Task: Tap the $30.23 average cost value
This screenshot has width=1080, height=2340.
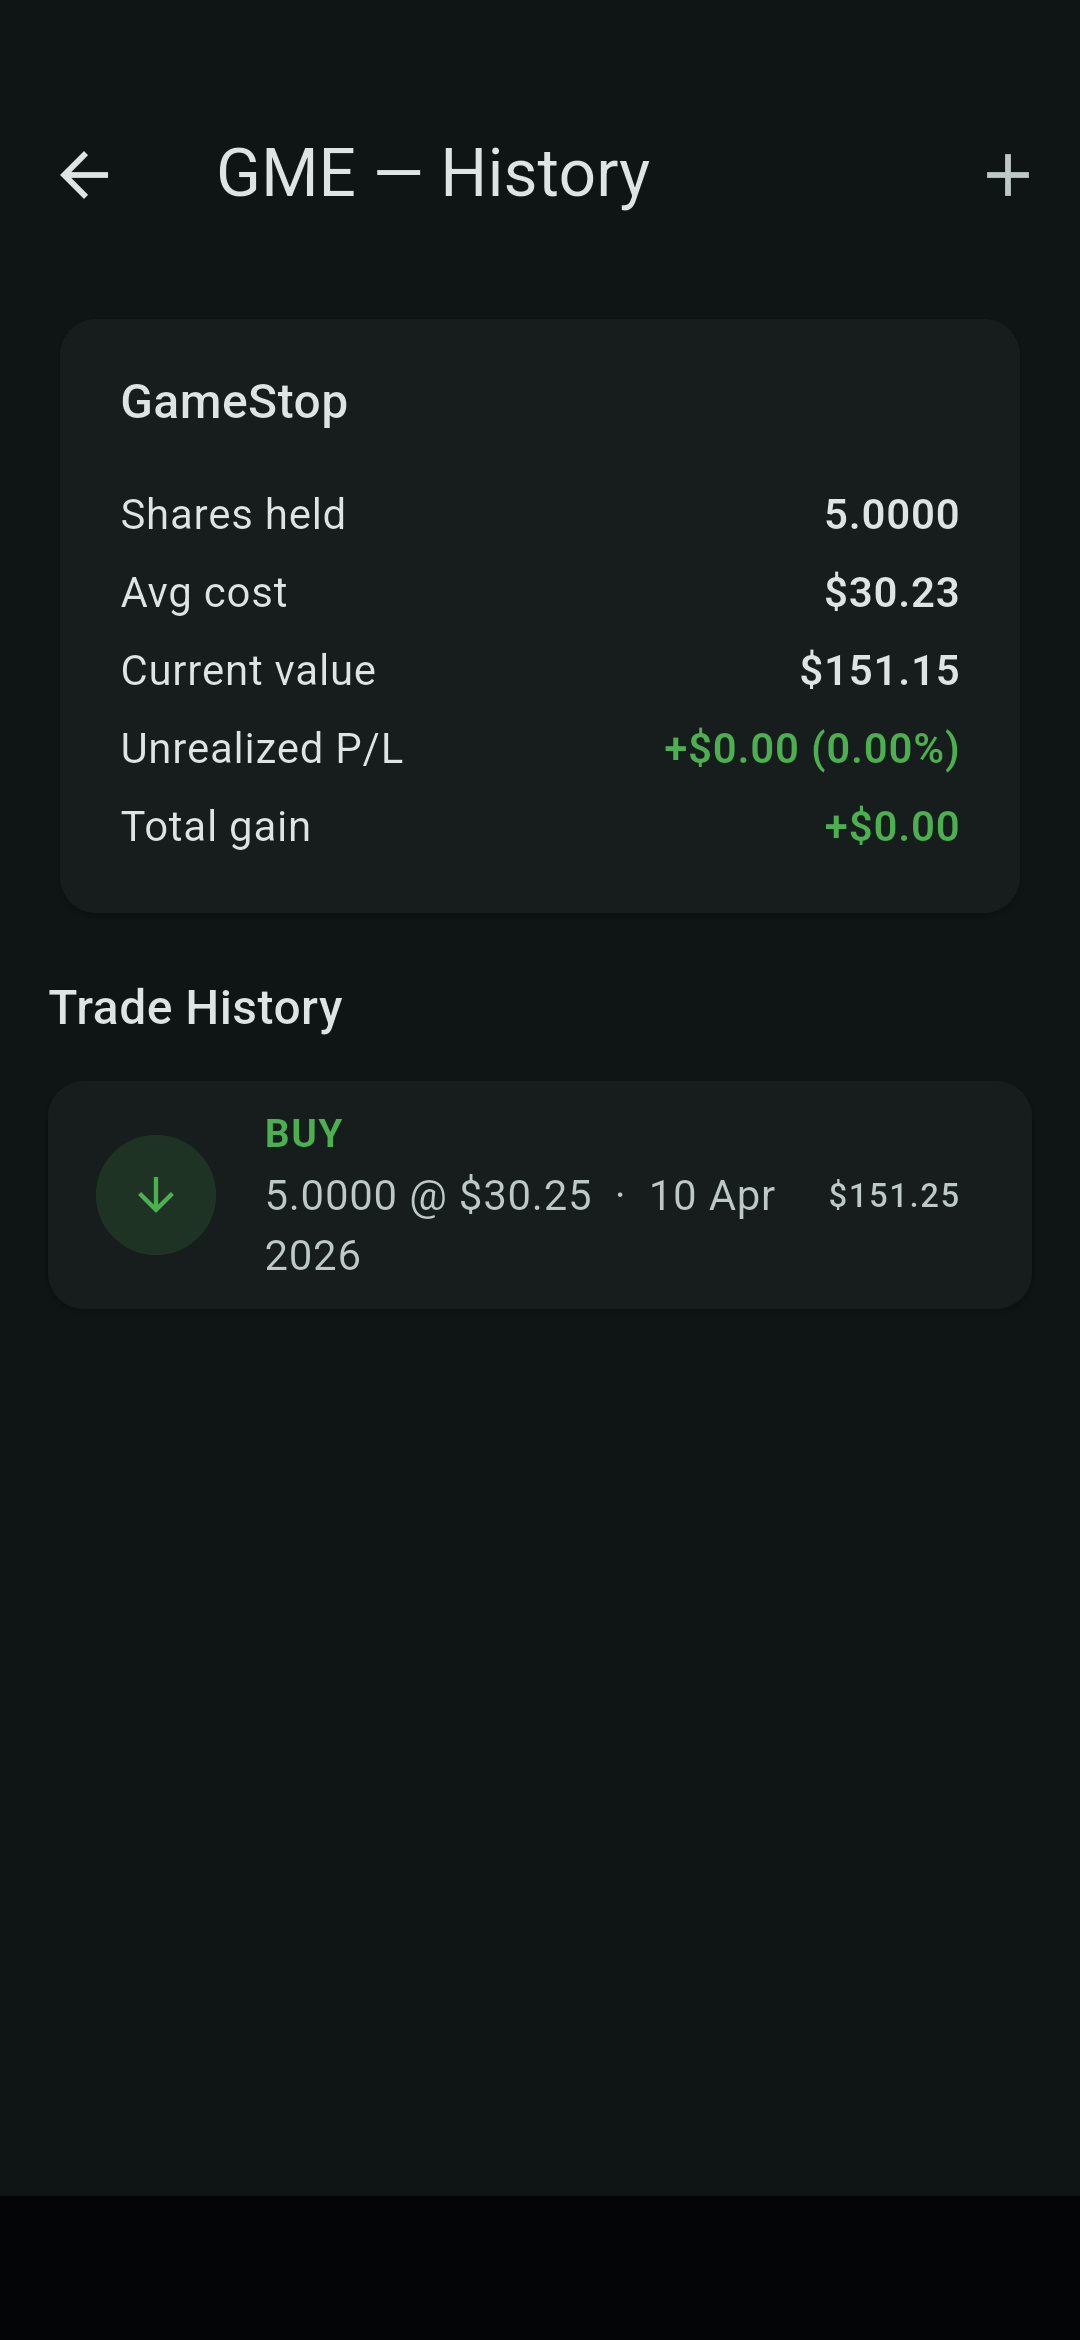Action: click(891, 592)
